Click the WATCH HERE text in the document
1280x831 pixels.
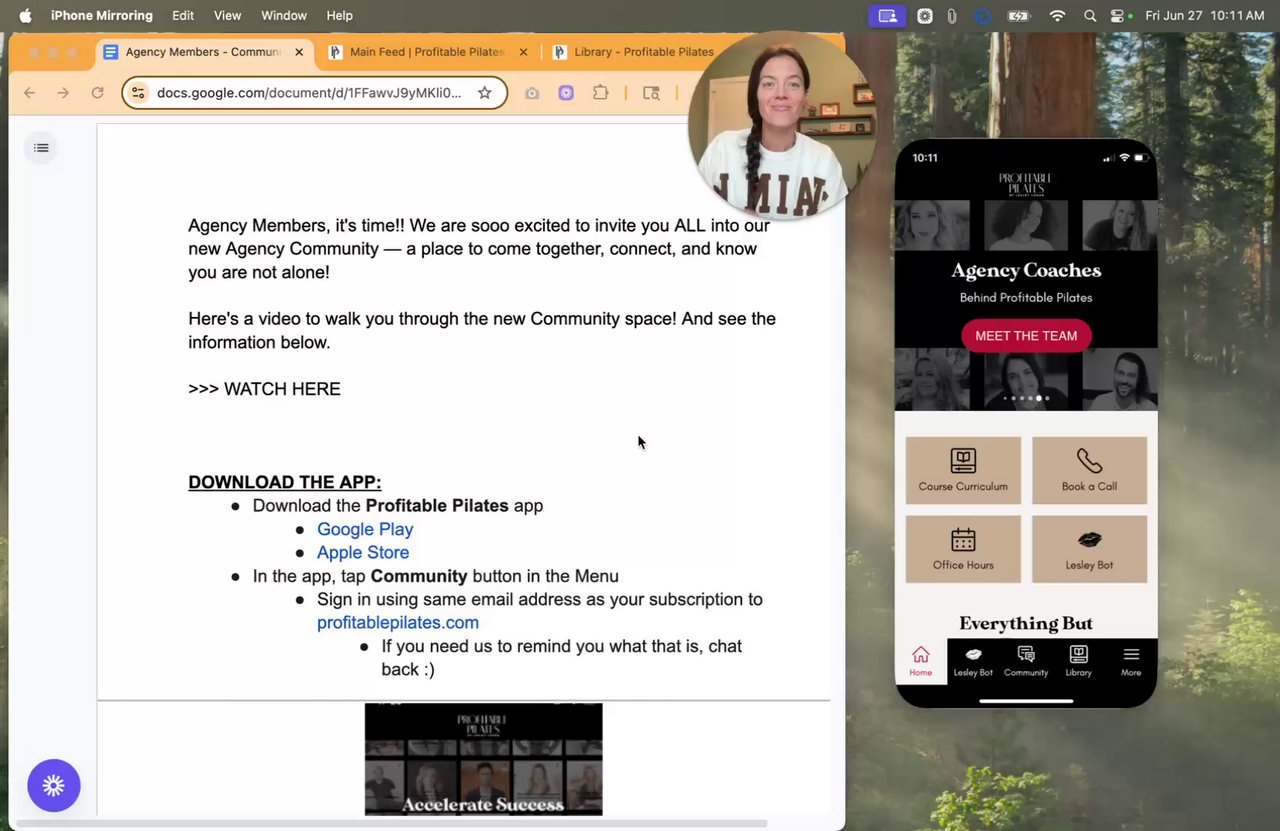282,389
